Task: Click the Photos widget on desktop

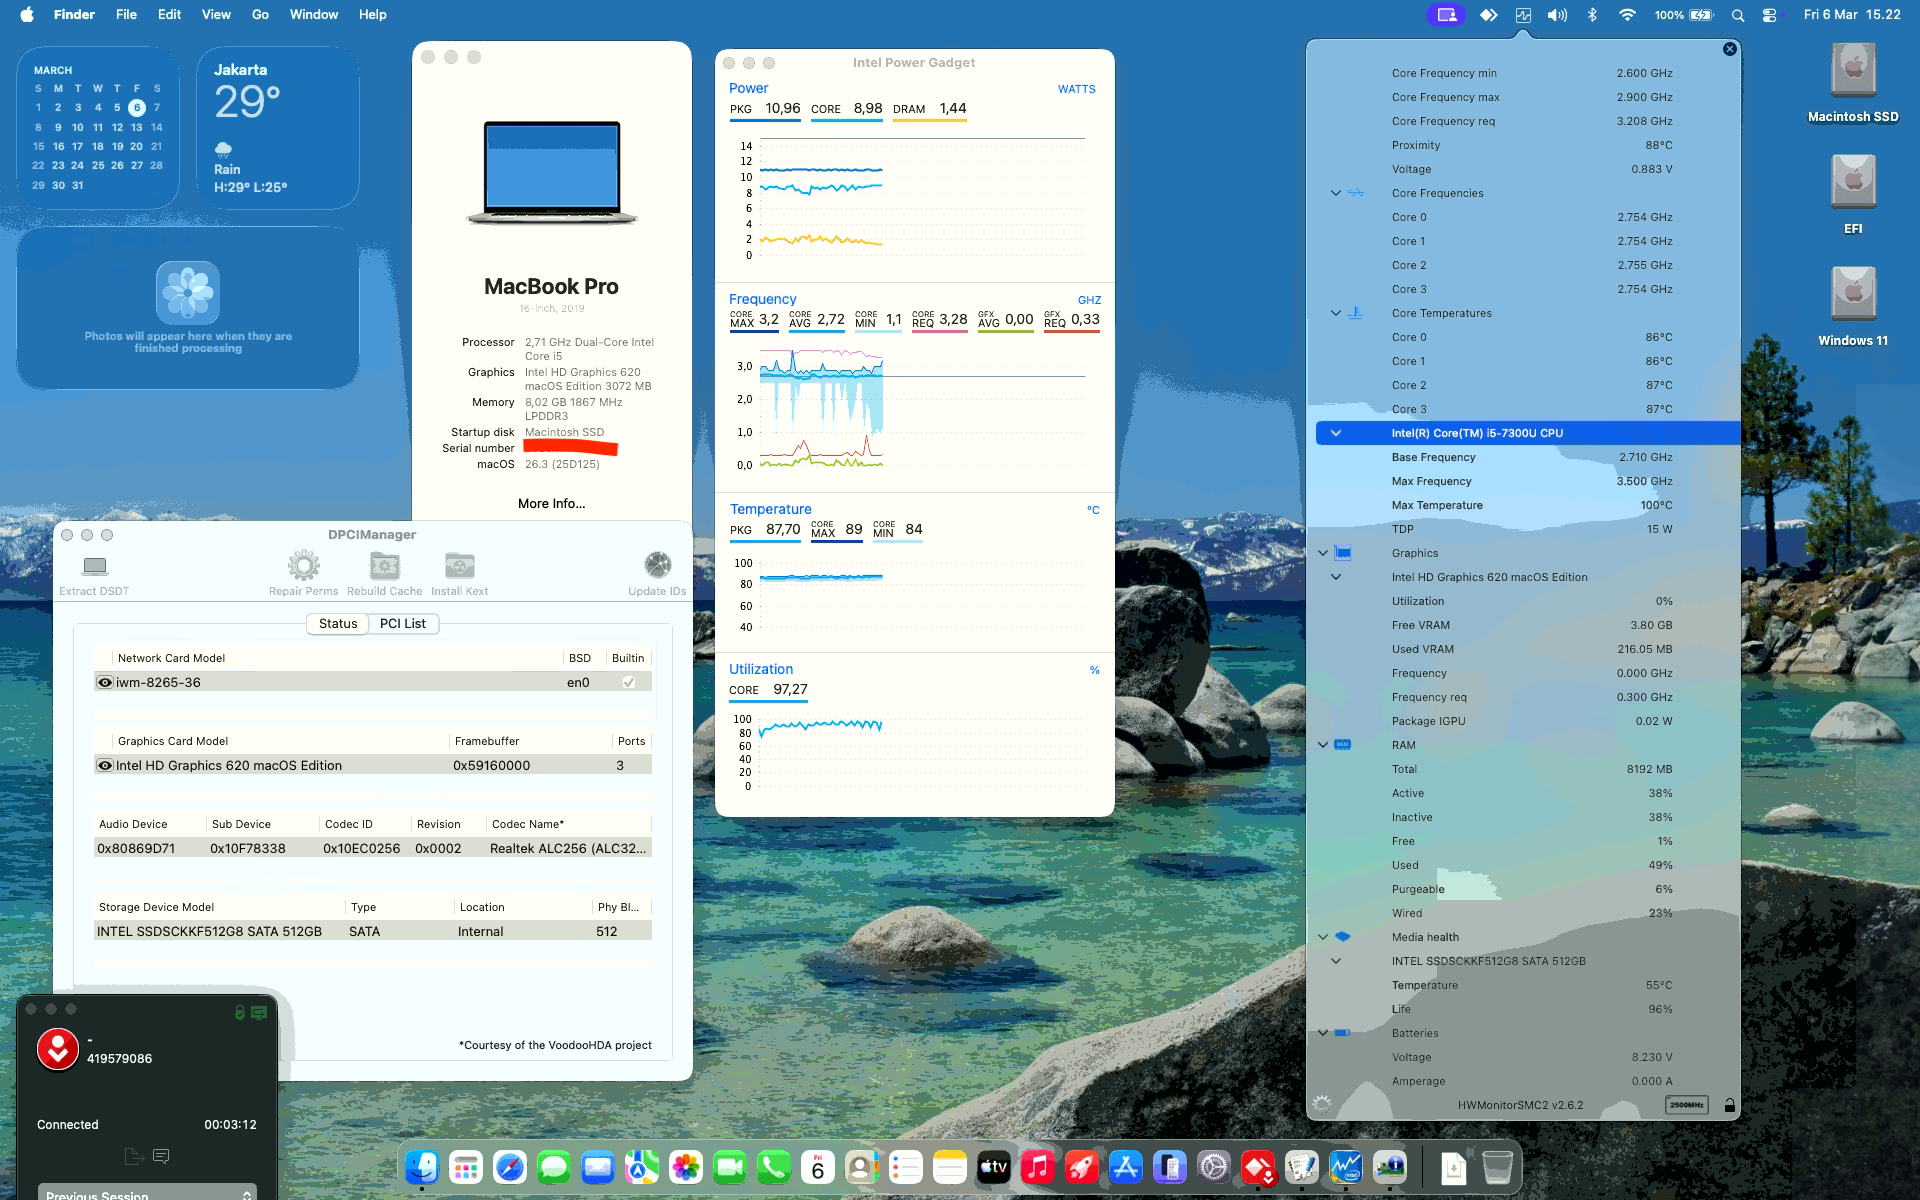Action: click(188, 309)
